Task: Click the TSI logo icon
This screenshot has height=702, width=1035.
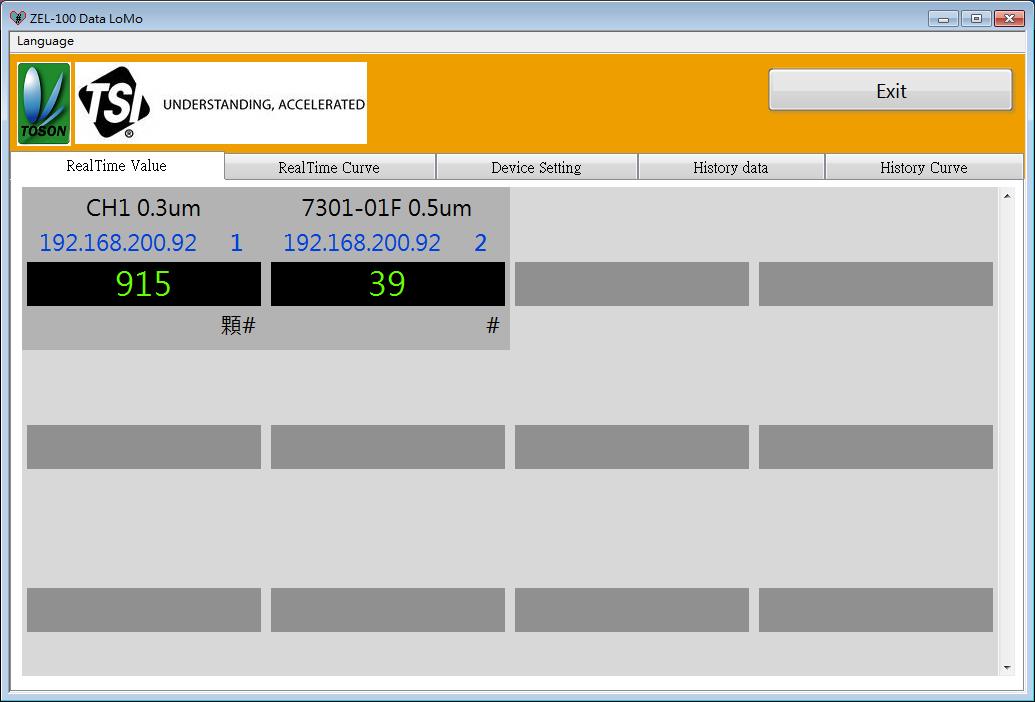Action: [113, 101]
